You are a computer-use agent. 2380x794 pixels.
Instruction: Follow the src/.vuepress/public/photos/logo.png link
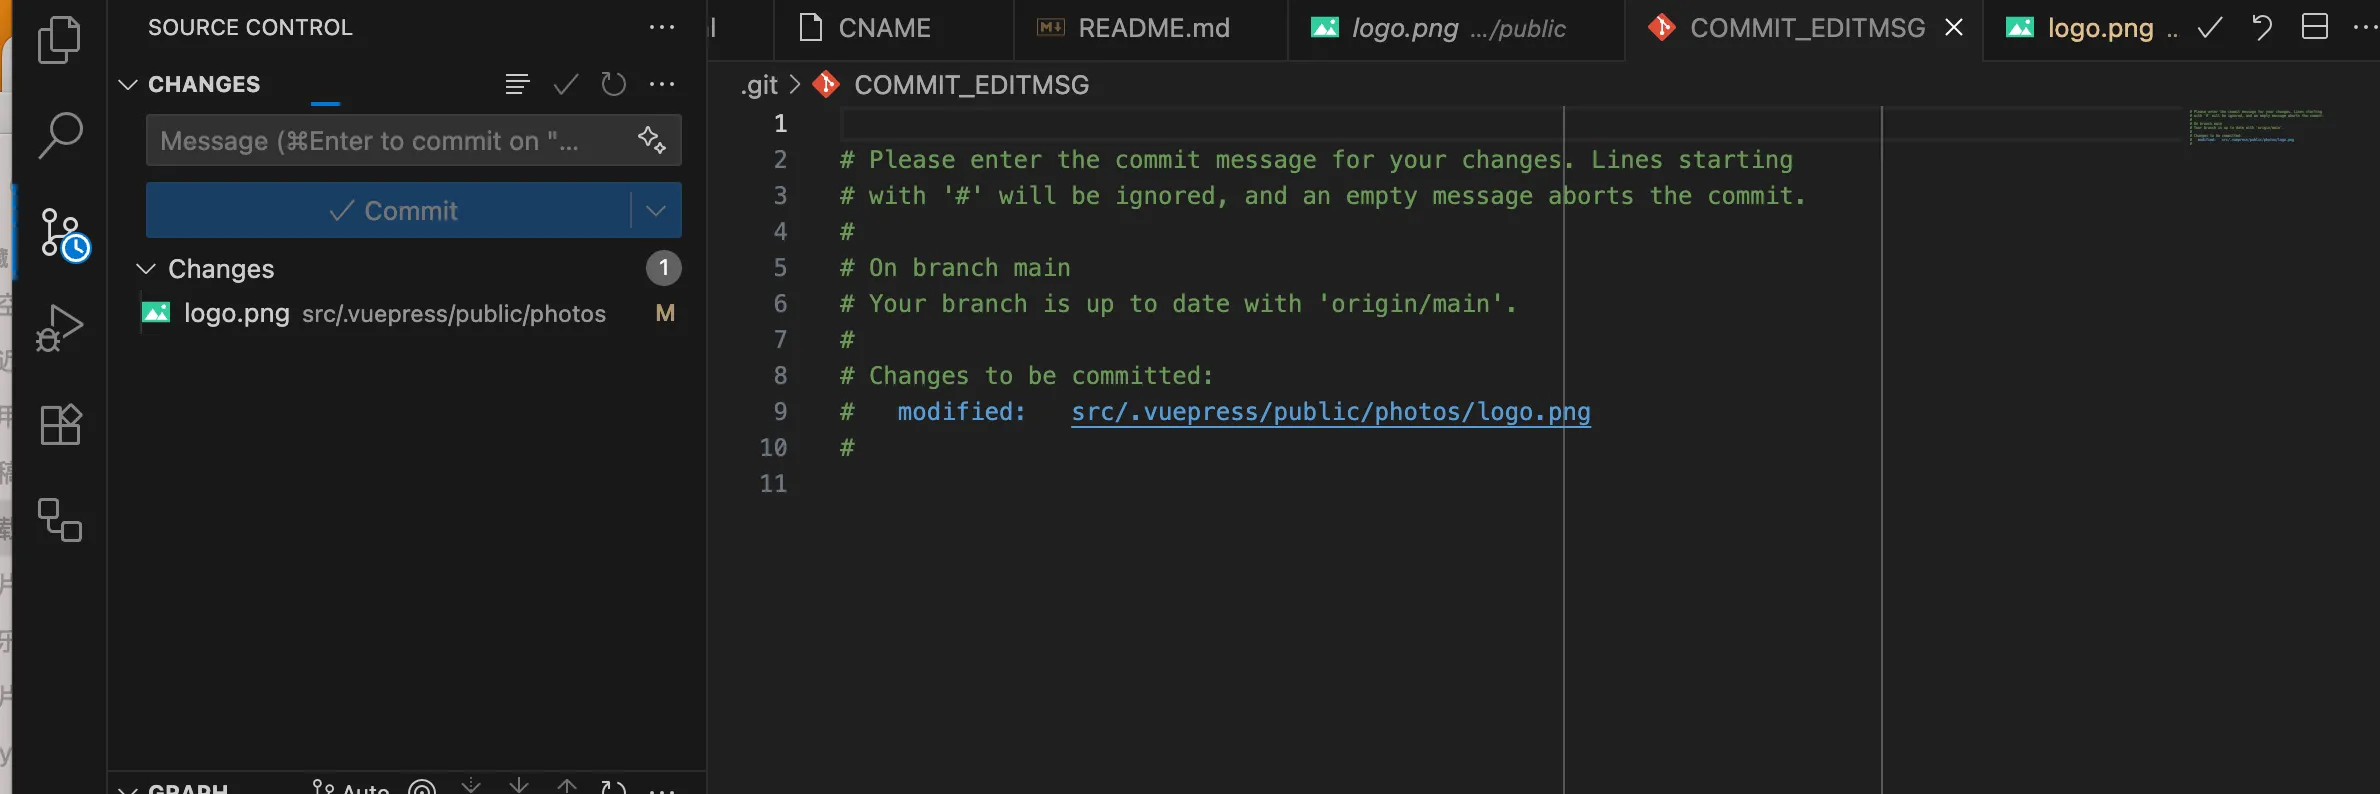pyautogui.click(x=1330, y=411)
